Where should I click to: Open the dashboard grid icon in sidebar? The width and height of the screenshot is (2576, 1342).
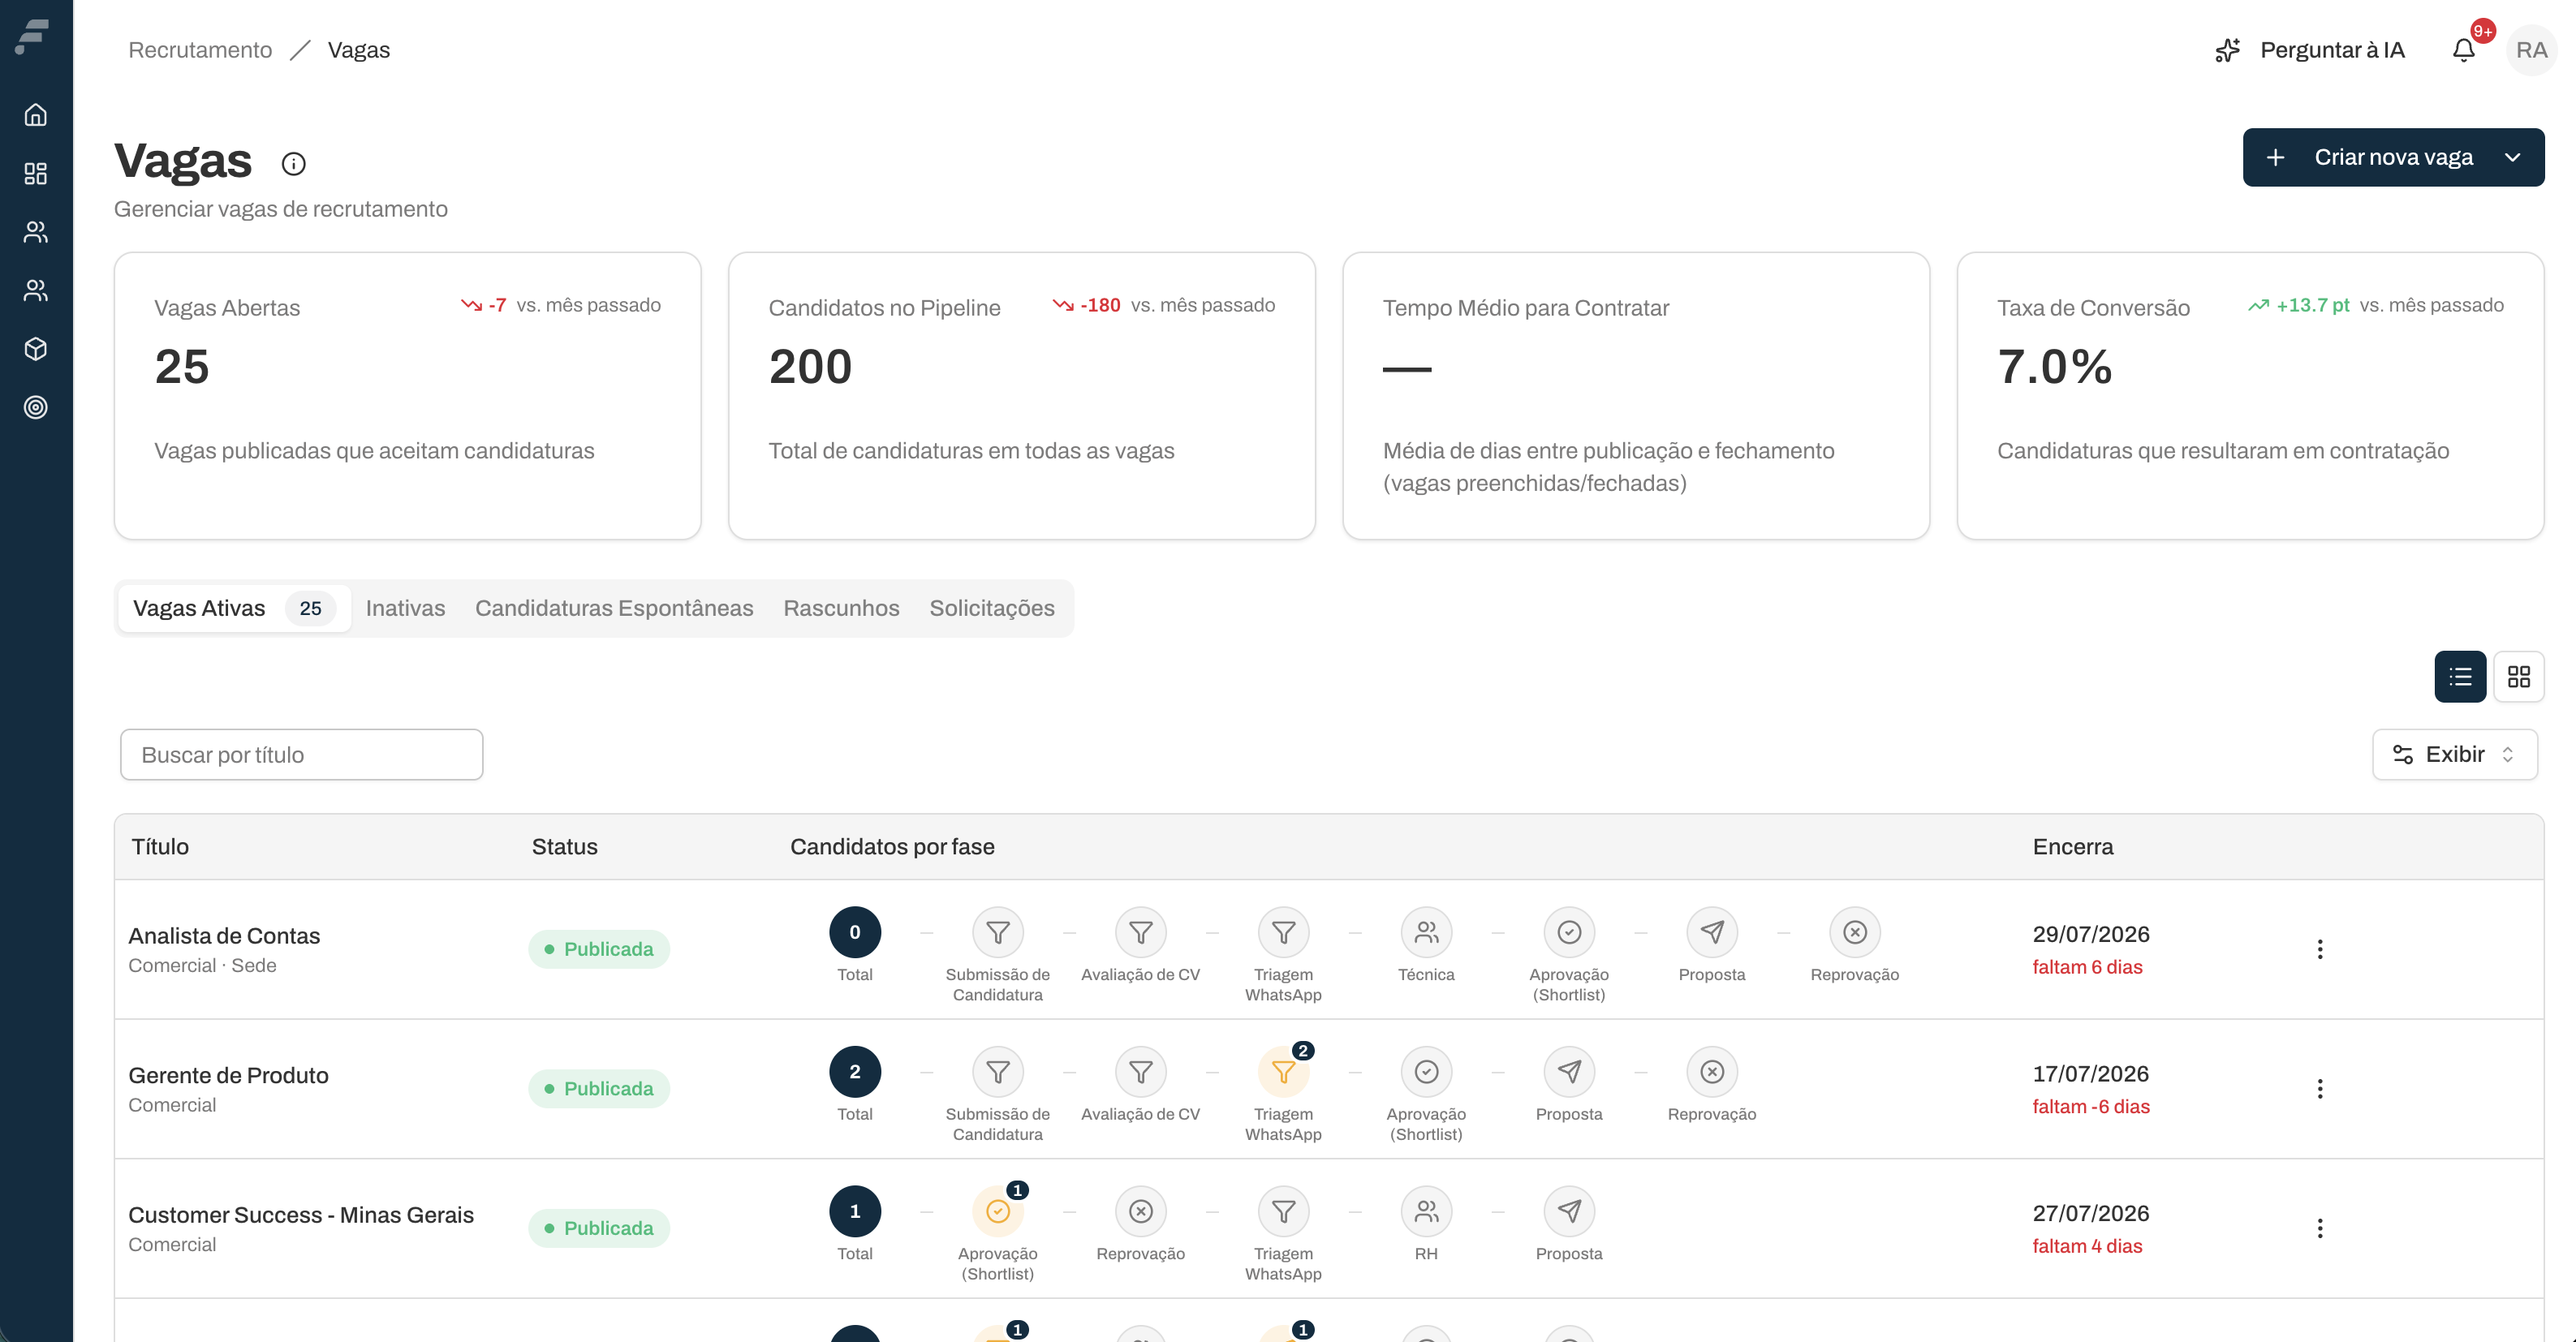36,174
